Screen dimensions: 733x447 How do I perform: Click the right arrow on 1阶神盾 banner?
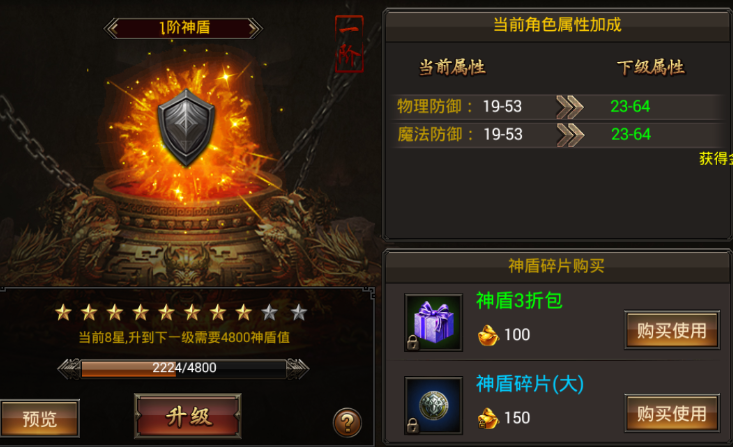coord(255,28)
